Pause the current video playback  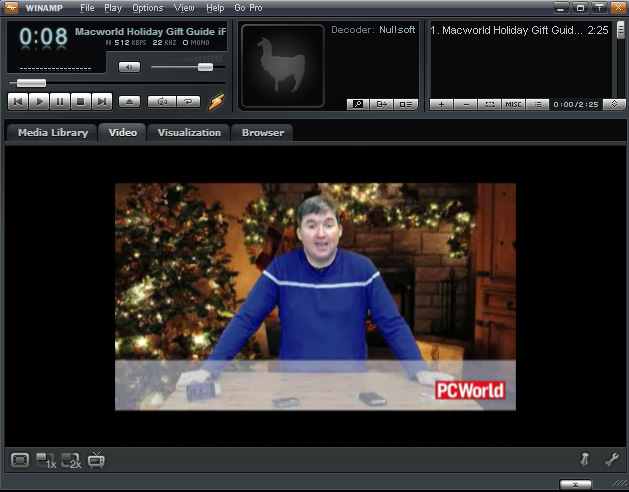60,101
